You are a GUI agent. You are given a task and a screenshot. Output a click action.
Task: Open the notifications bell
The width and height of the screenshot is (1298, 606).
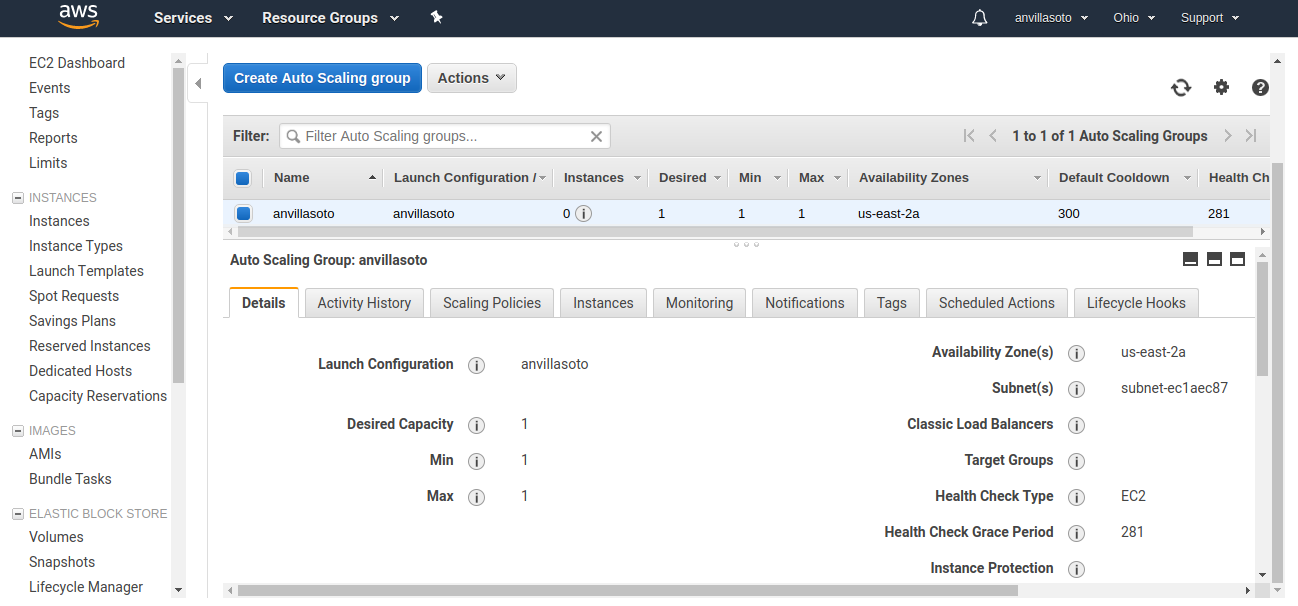(x=980, y=18)
